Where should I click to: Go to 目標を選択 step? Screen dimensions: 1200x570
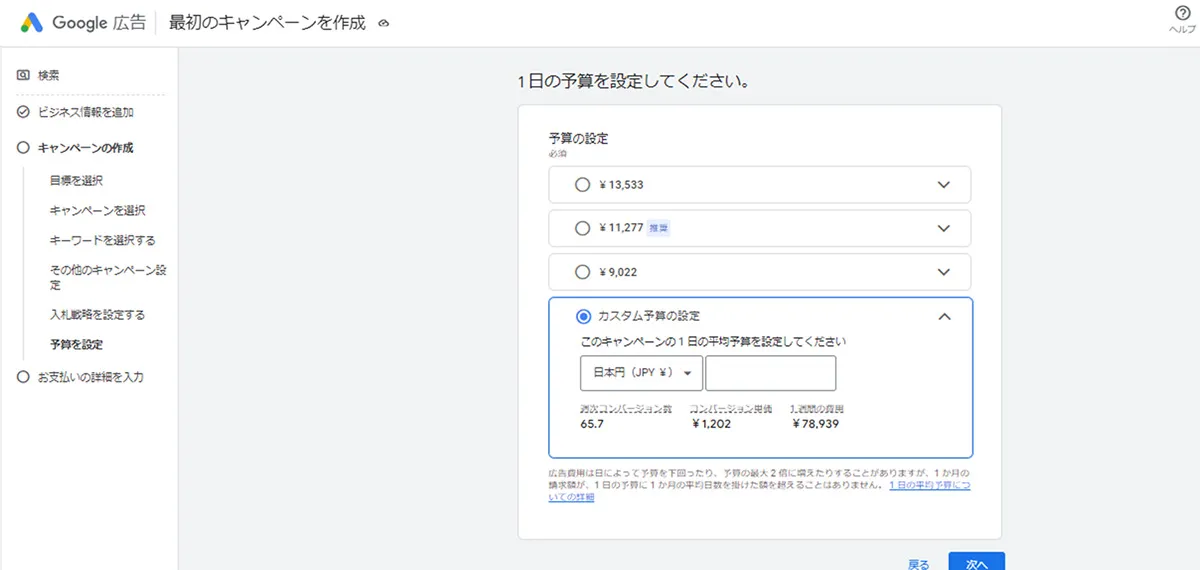click(76, 181)
